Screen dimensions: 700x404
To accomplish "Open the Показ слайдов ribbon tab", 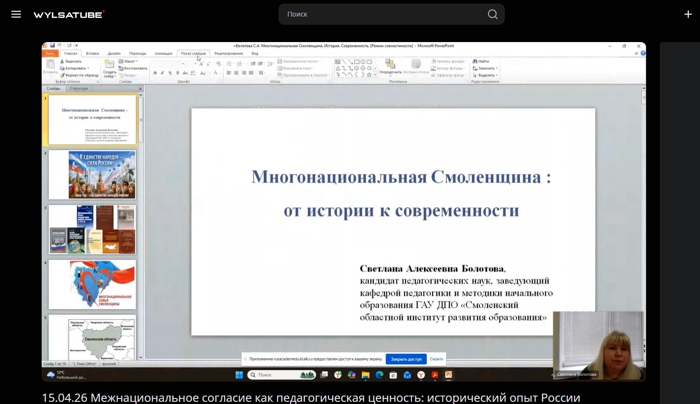I will [x=193, y=53].
